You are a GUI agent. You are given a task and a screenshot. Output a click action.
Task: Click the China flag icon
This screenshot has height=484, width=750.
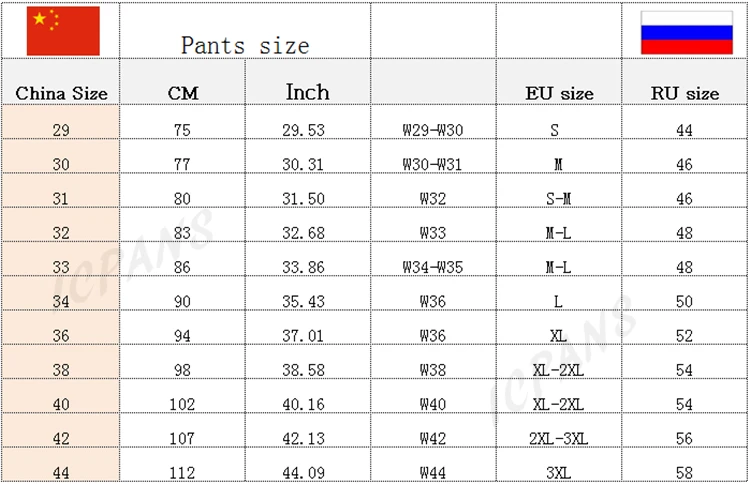tap(62, 31)
